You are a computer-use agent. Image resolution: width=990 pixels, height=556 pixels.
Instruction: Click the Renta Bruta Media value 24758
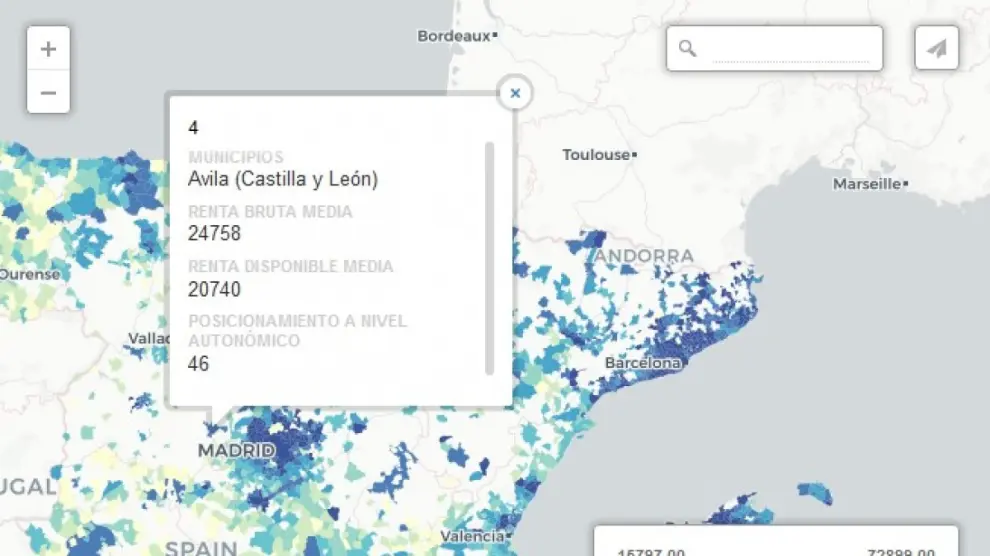[214, 234]
